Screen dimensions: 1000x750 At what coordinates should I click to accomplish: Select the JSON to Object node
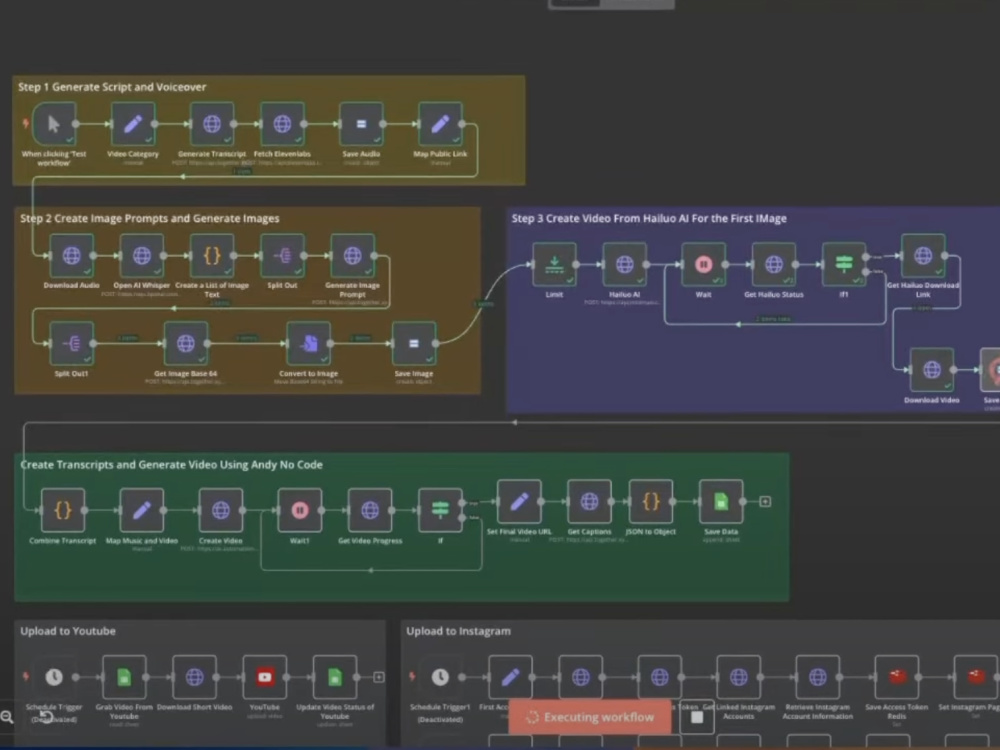pos(651,502)
